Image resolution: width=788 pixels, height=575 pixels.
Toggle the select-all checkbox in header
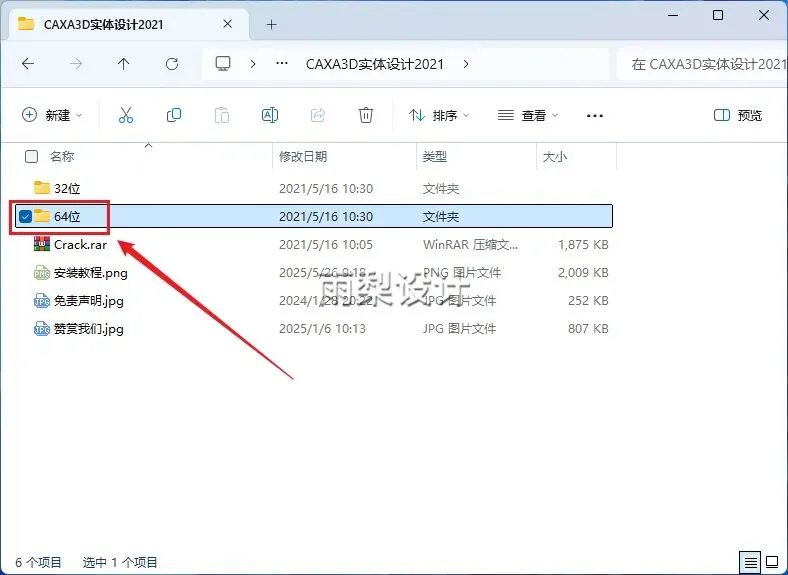tap(31, 157)
